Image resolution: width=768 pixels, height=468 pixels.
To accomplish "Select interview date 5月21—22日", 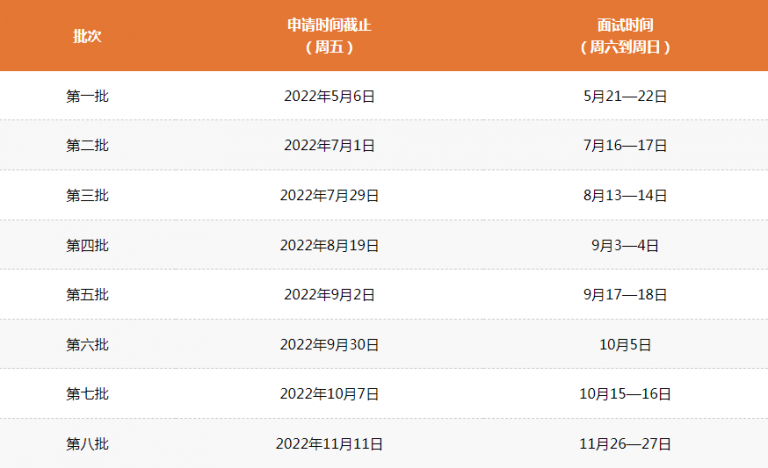I will coord(625,96).
